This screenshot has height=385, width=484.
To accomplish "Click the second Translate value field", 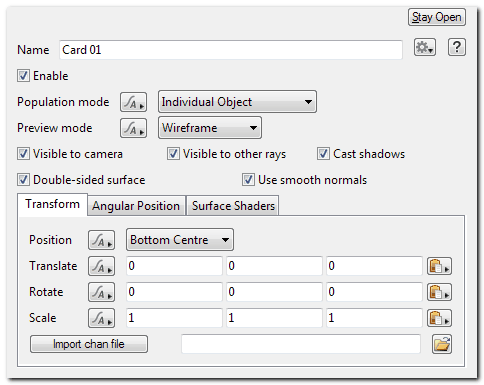I will [x=274, y=266].
